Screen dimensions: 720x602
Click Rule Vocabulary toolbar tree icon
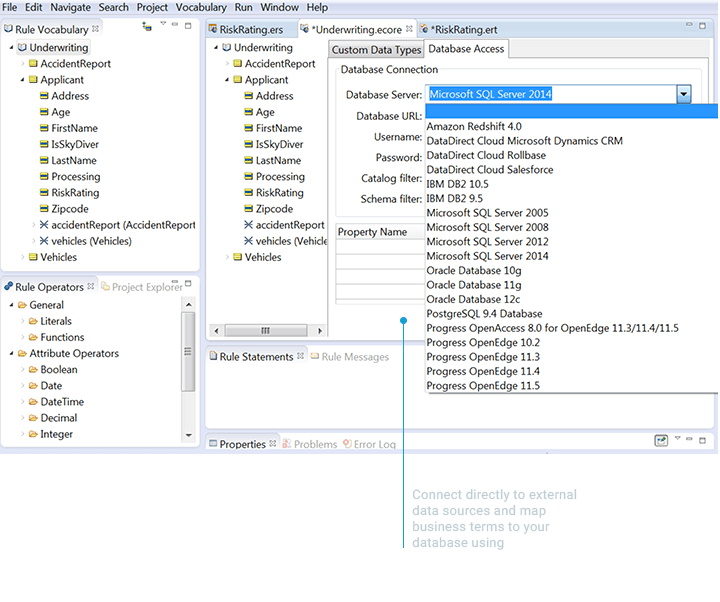147,27
